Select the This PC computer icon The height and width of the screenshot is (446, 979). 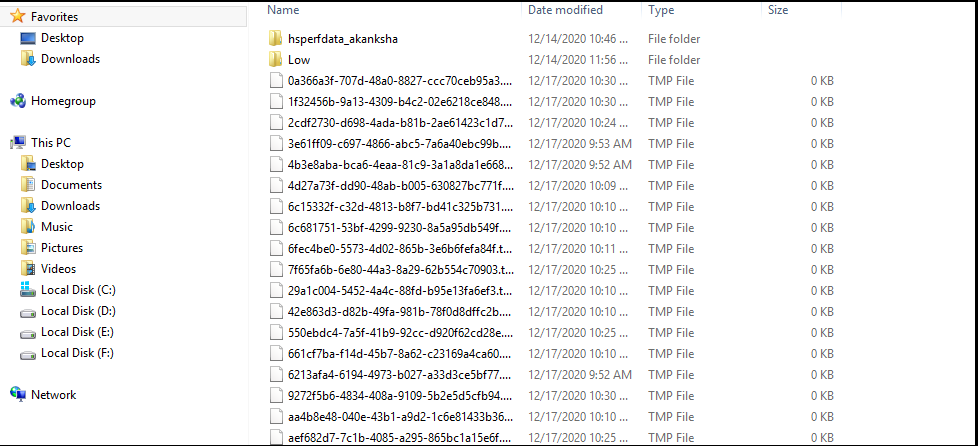18,143
